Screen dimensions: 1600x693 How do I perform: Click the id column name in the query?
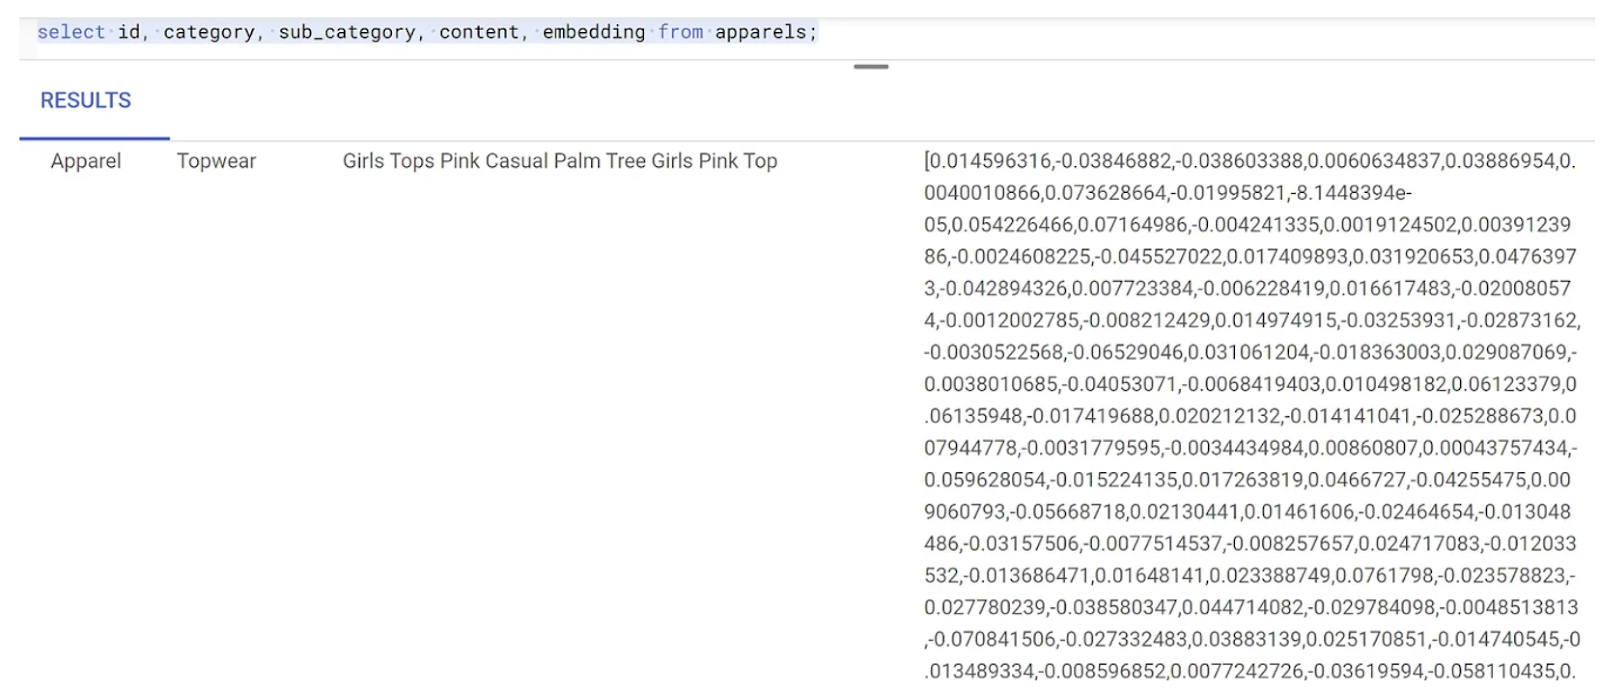pos(129,32)
